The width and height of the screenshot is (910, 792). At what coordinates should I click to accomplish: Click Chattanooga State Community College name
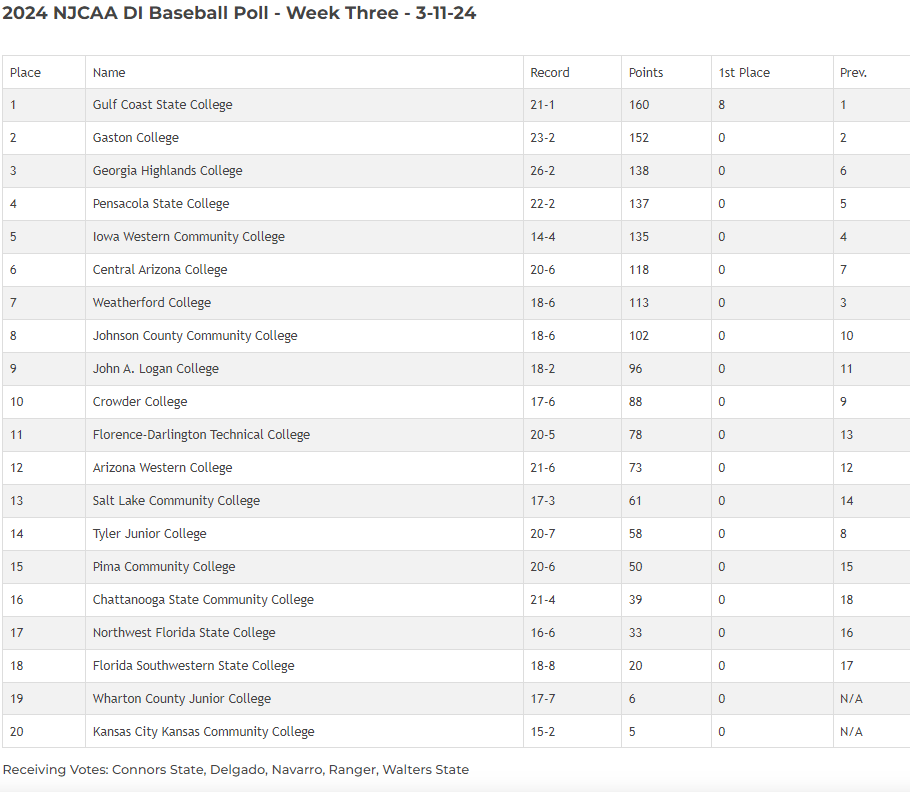tap(203, 600)
